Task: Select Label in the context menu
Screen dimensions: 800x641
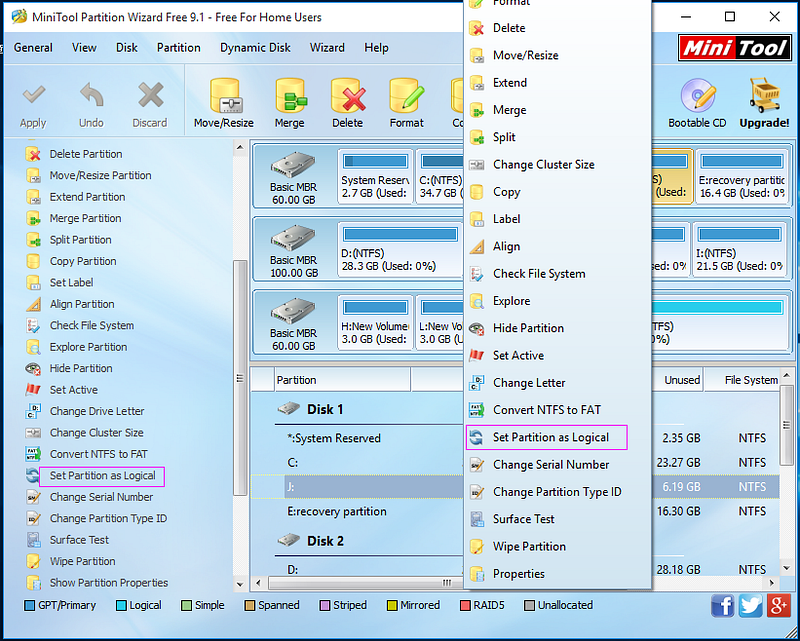Action: coord(506,219)
